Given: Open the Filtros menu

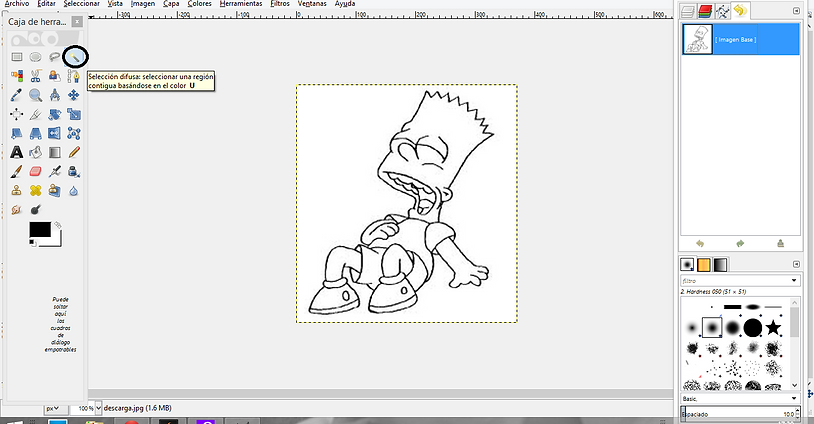Looking at the screenshot, I should click(280, 4).
